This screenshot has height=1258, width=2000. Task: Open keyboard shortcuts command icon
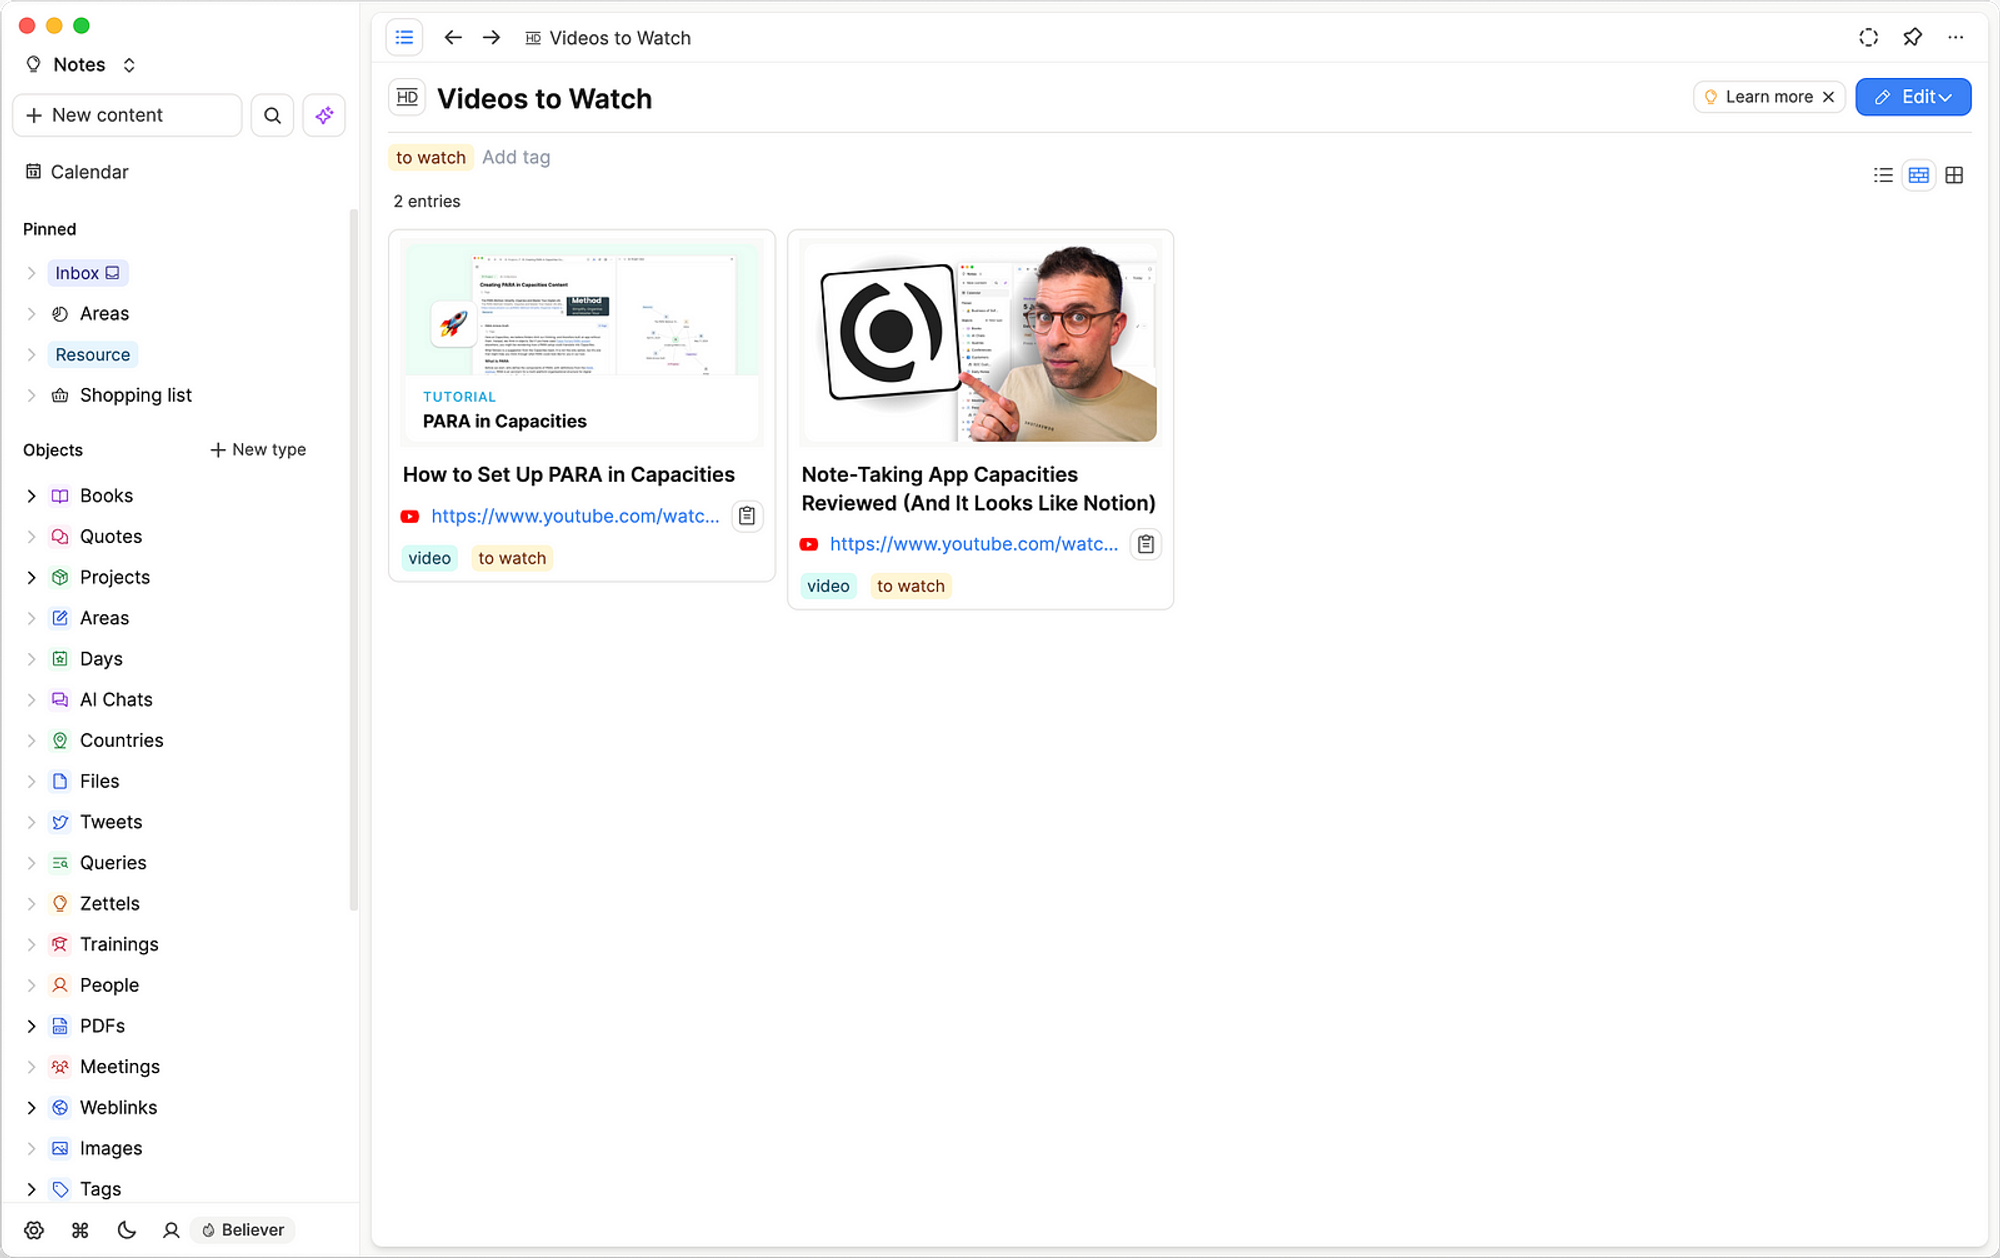(x=80, y=1230)
